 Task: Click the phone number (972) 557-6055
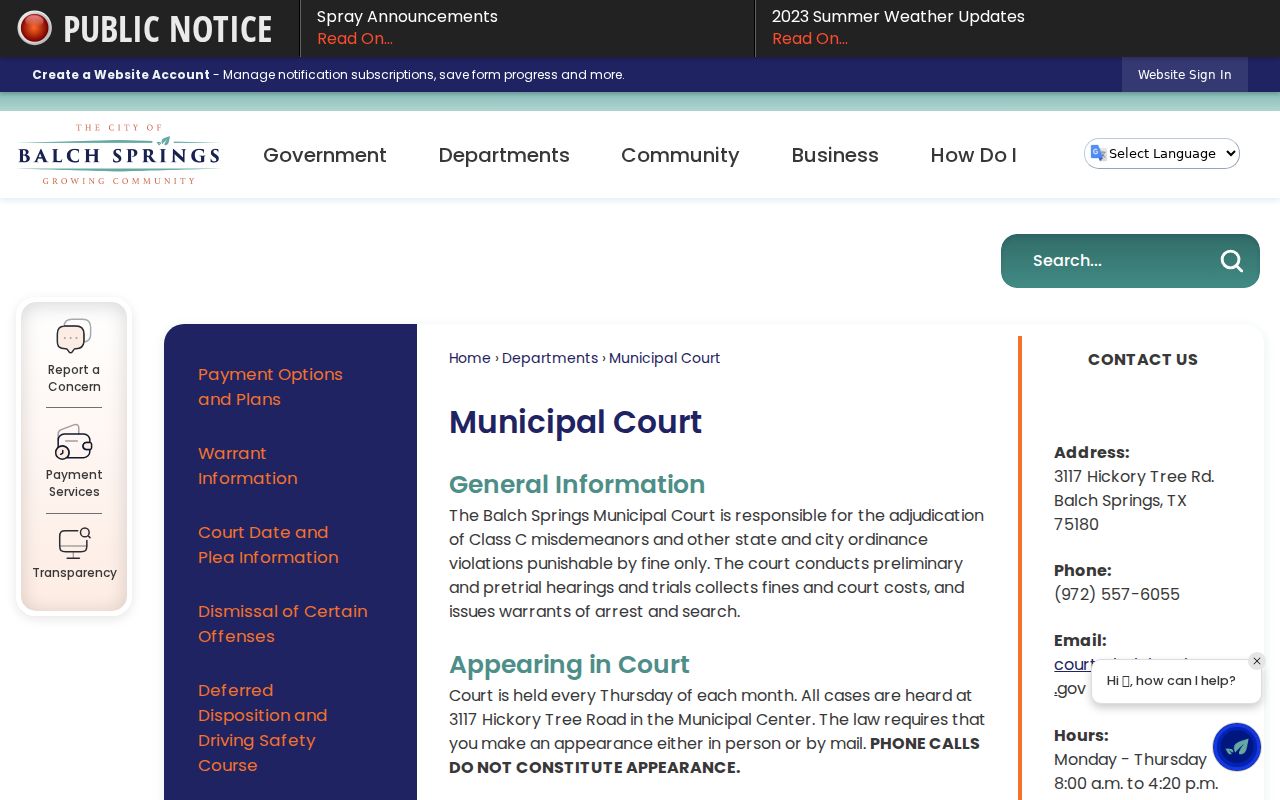click(1117, 595)
